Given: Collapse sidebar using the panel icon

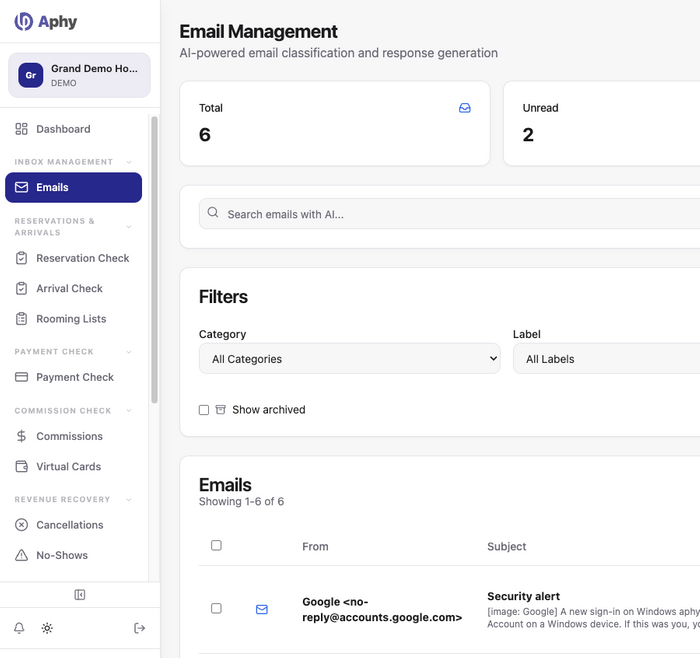Looking at the screenshot, I should [80, 595].
